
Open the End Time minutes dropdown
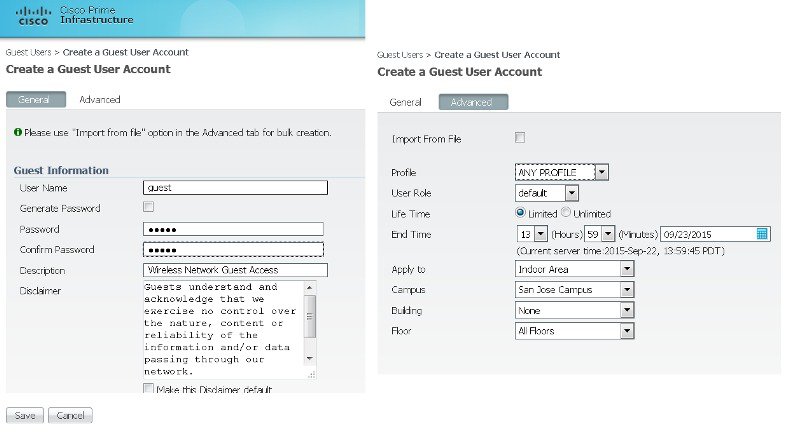click(599, 234)
